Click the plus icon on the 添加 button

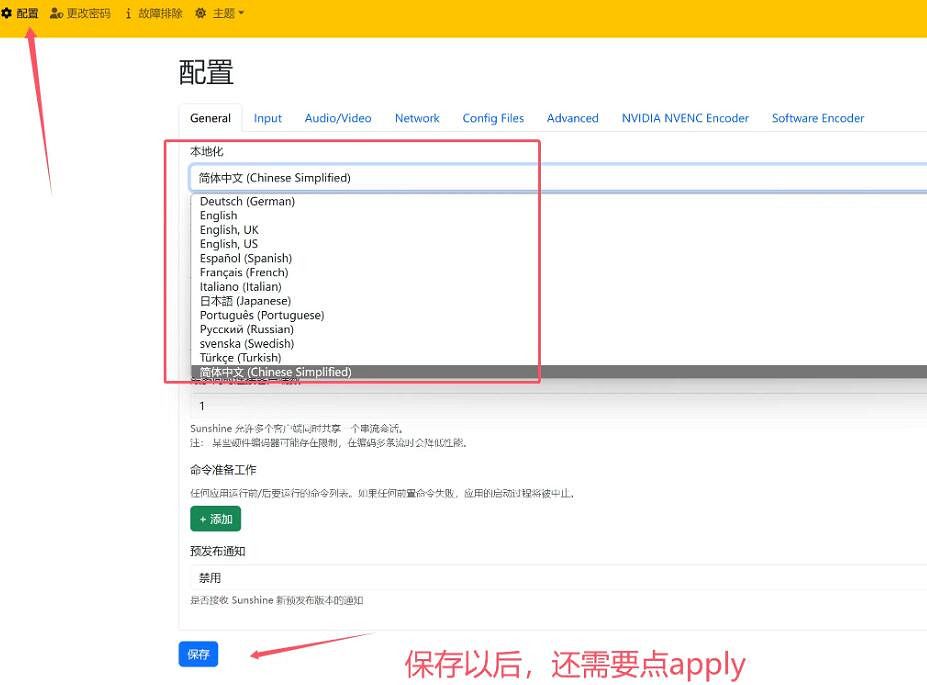point(204,518)
